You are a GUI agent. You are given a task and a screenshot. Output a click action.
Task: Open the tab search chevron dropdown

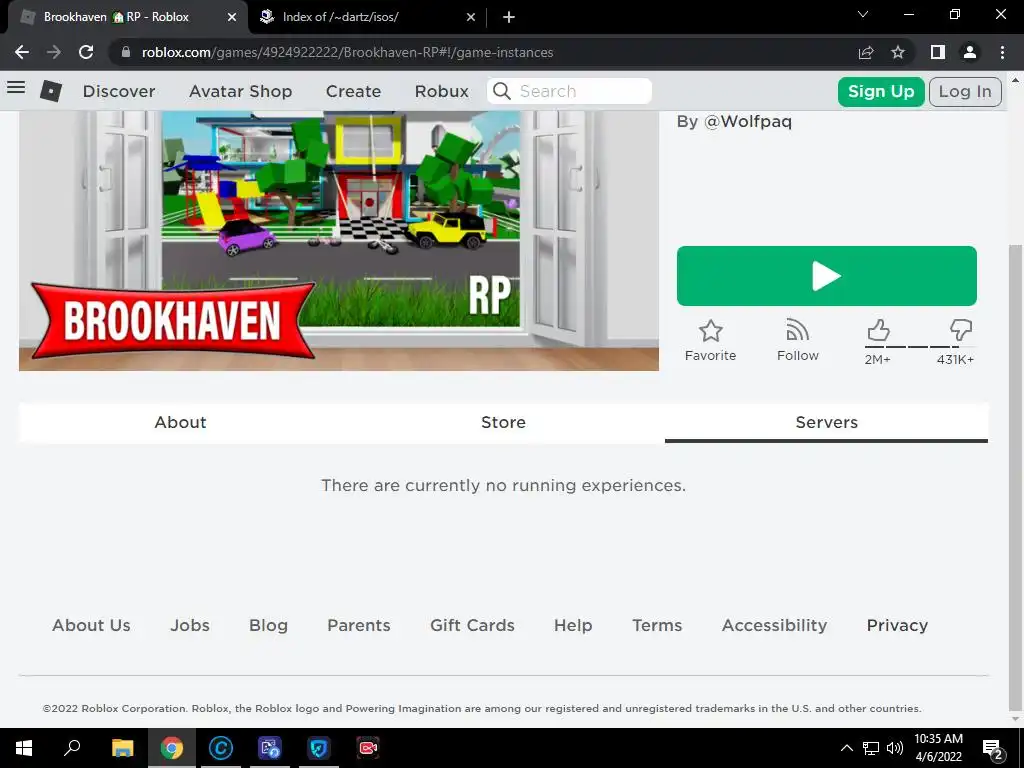pyautogui.click(x=863, y=14)
